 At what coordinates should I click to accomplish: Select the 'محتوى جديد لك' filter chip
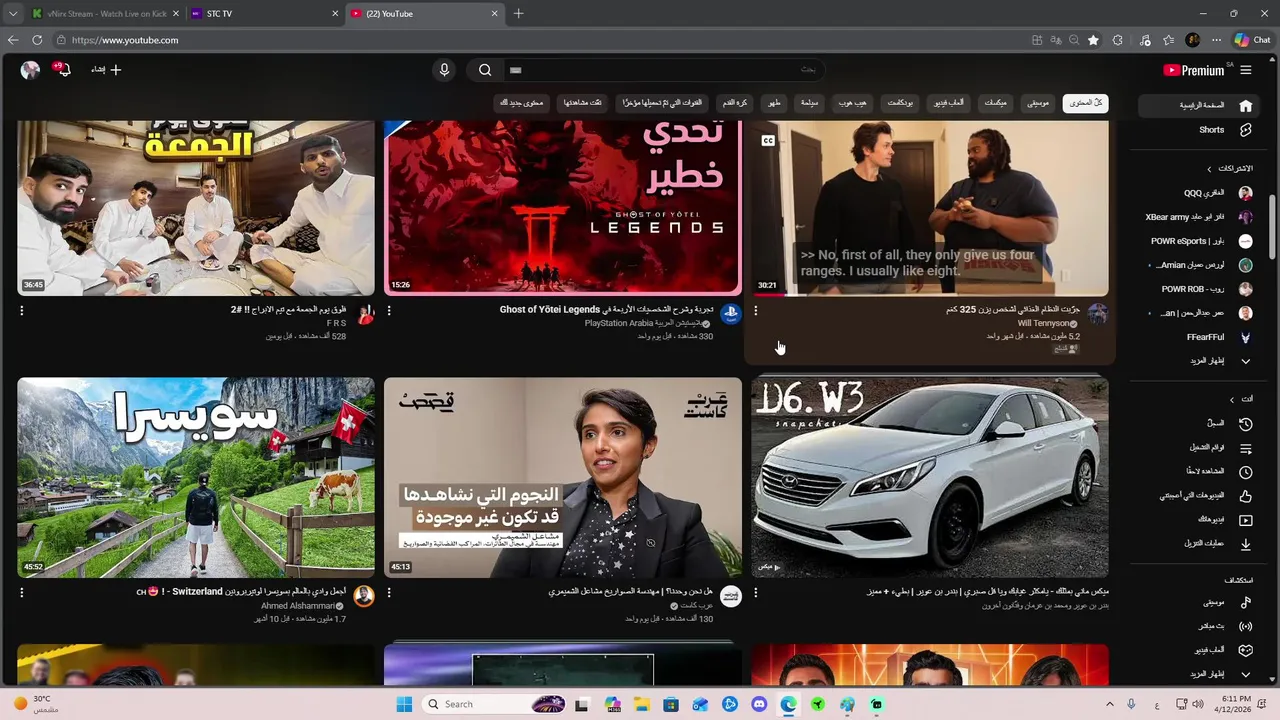[521, 103]
